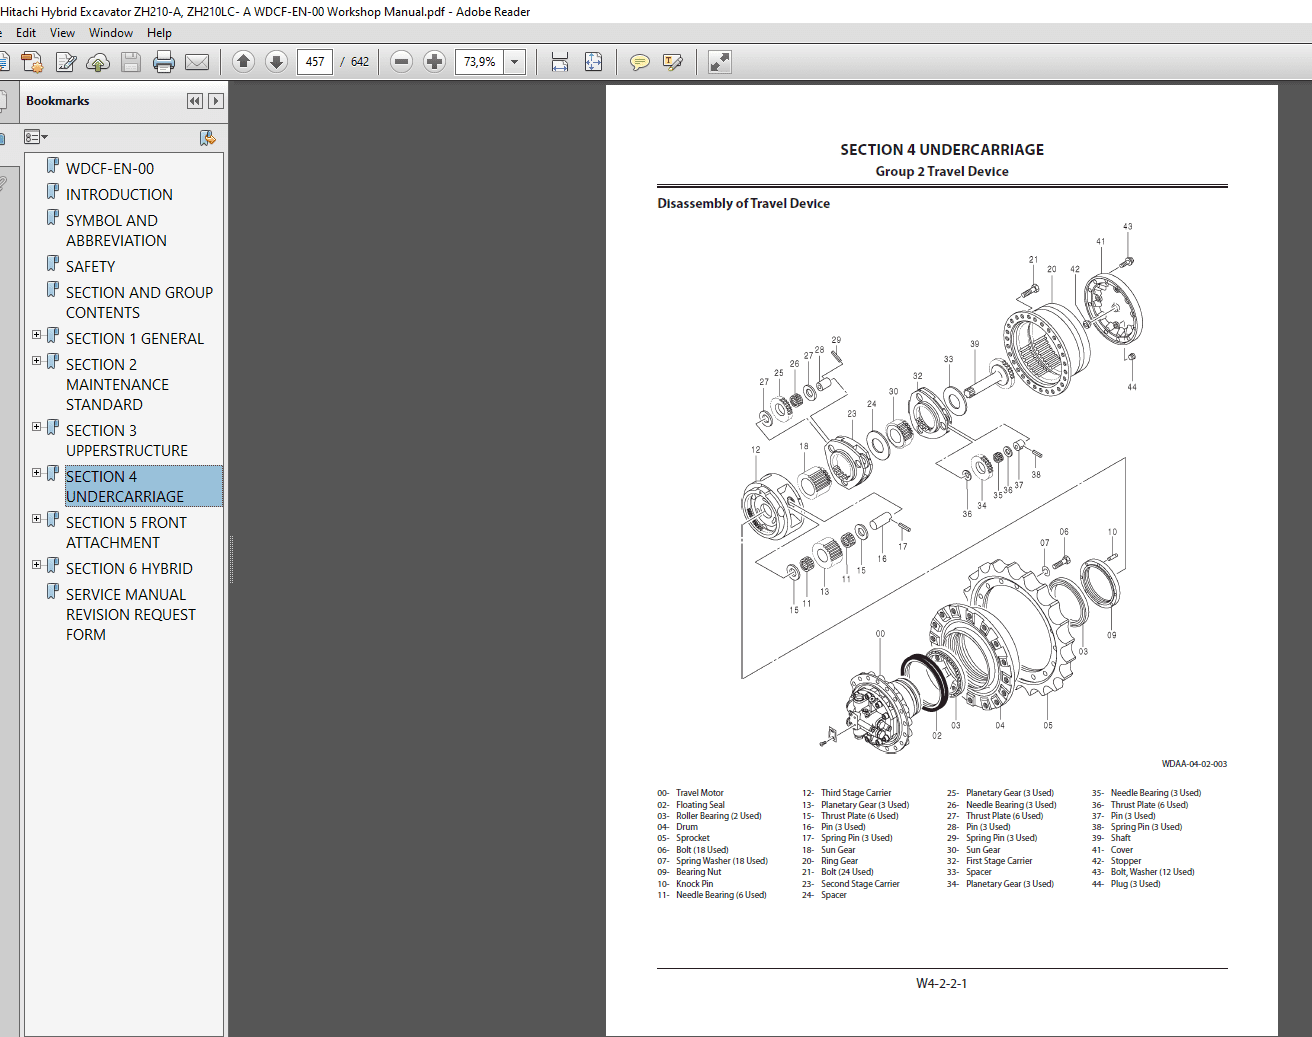Go to previous page arrow
This screenshot has width=1312, height=1037.
tap(243, 62)
